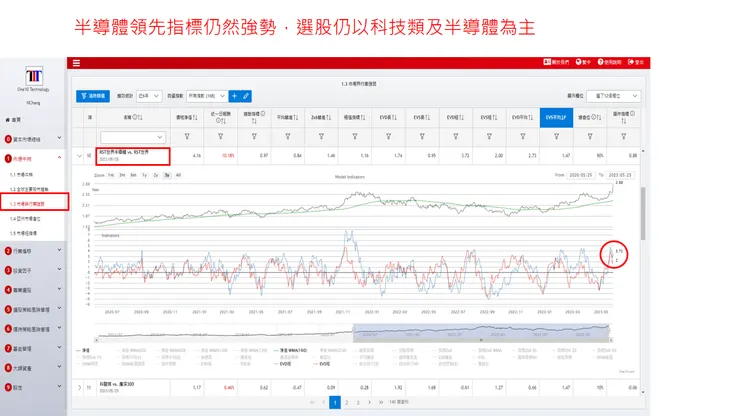Click the shaded navigator range selection
The width and height of the screenshot is (740, 416).
click(x=481, y=331)
